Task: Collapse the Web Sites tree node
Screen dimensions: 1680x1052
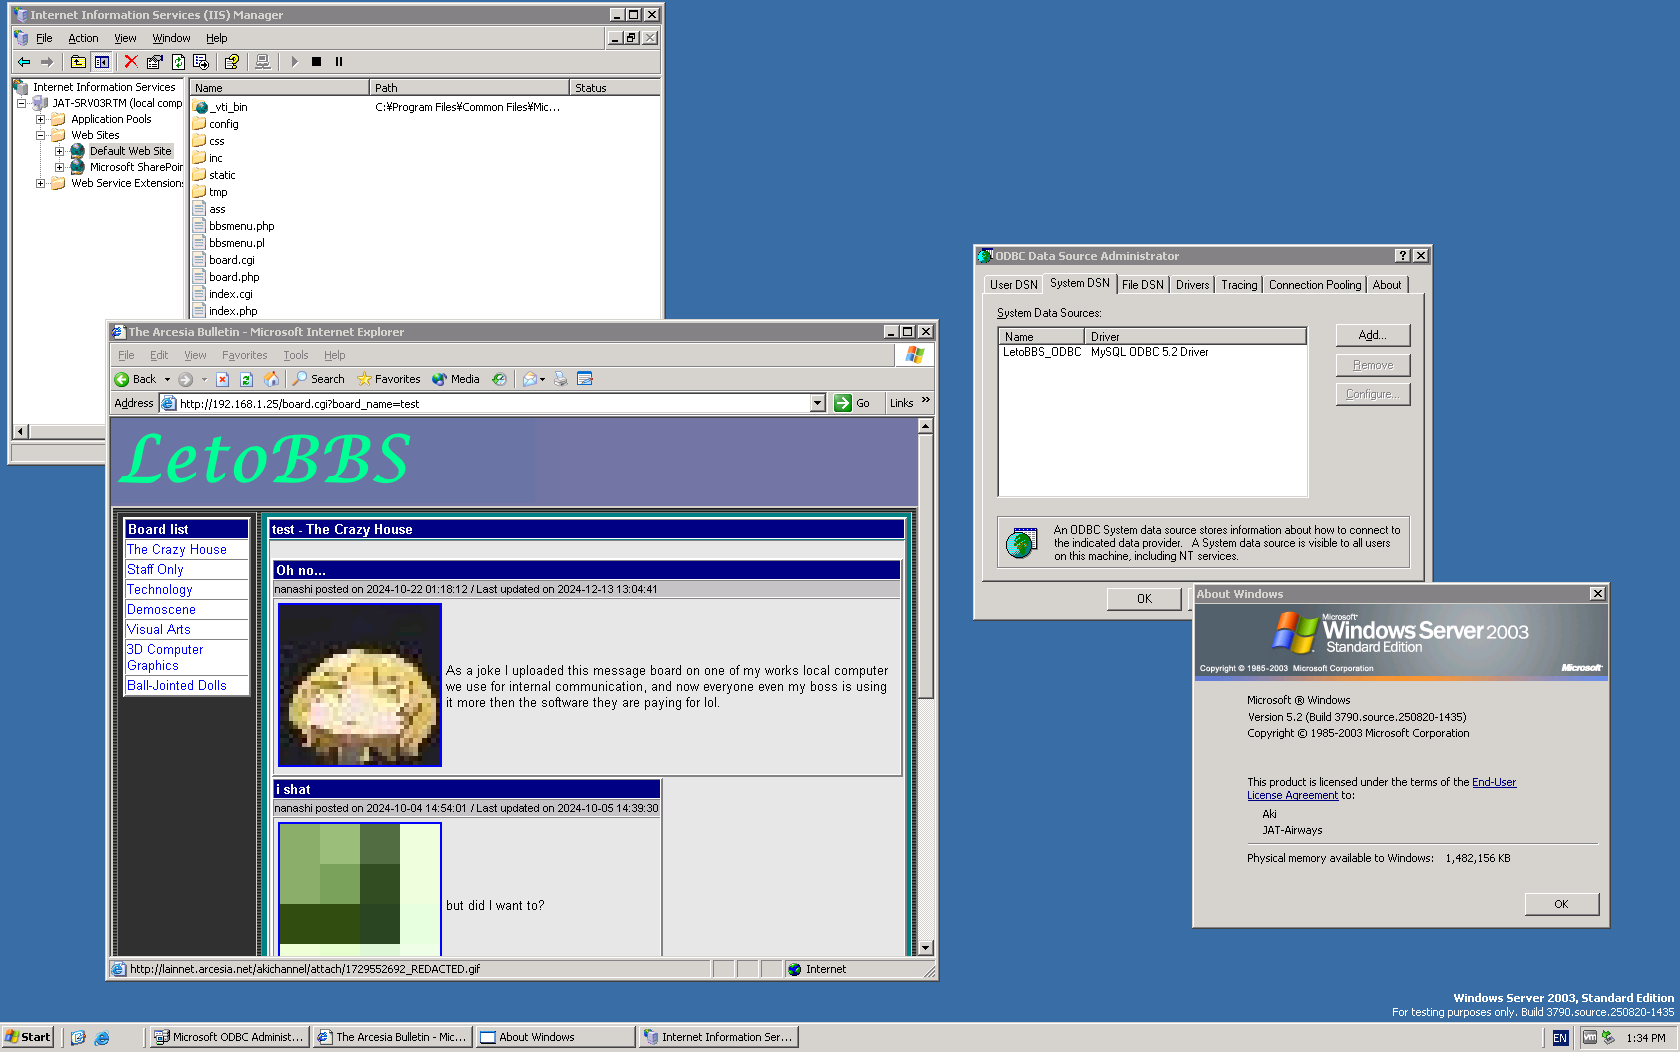Action: [x=41, y=135]
